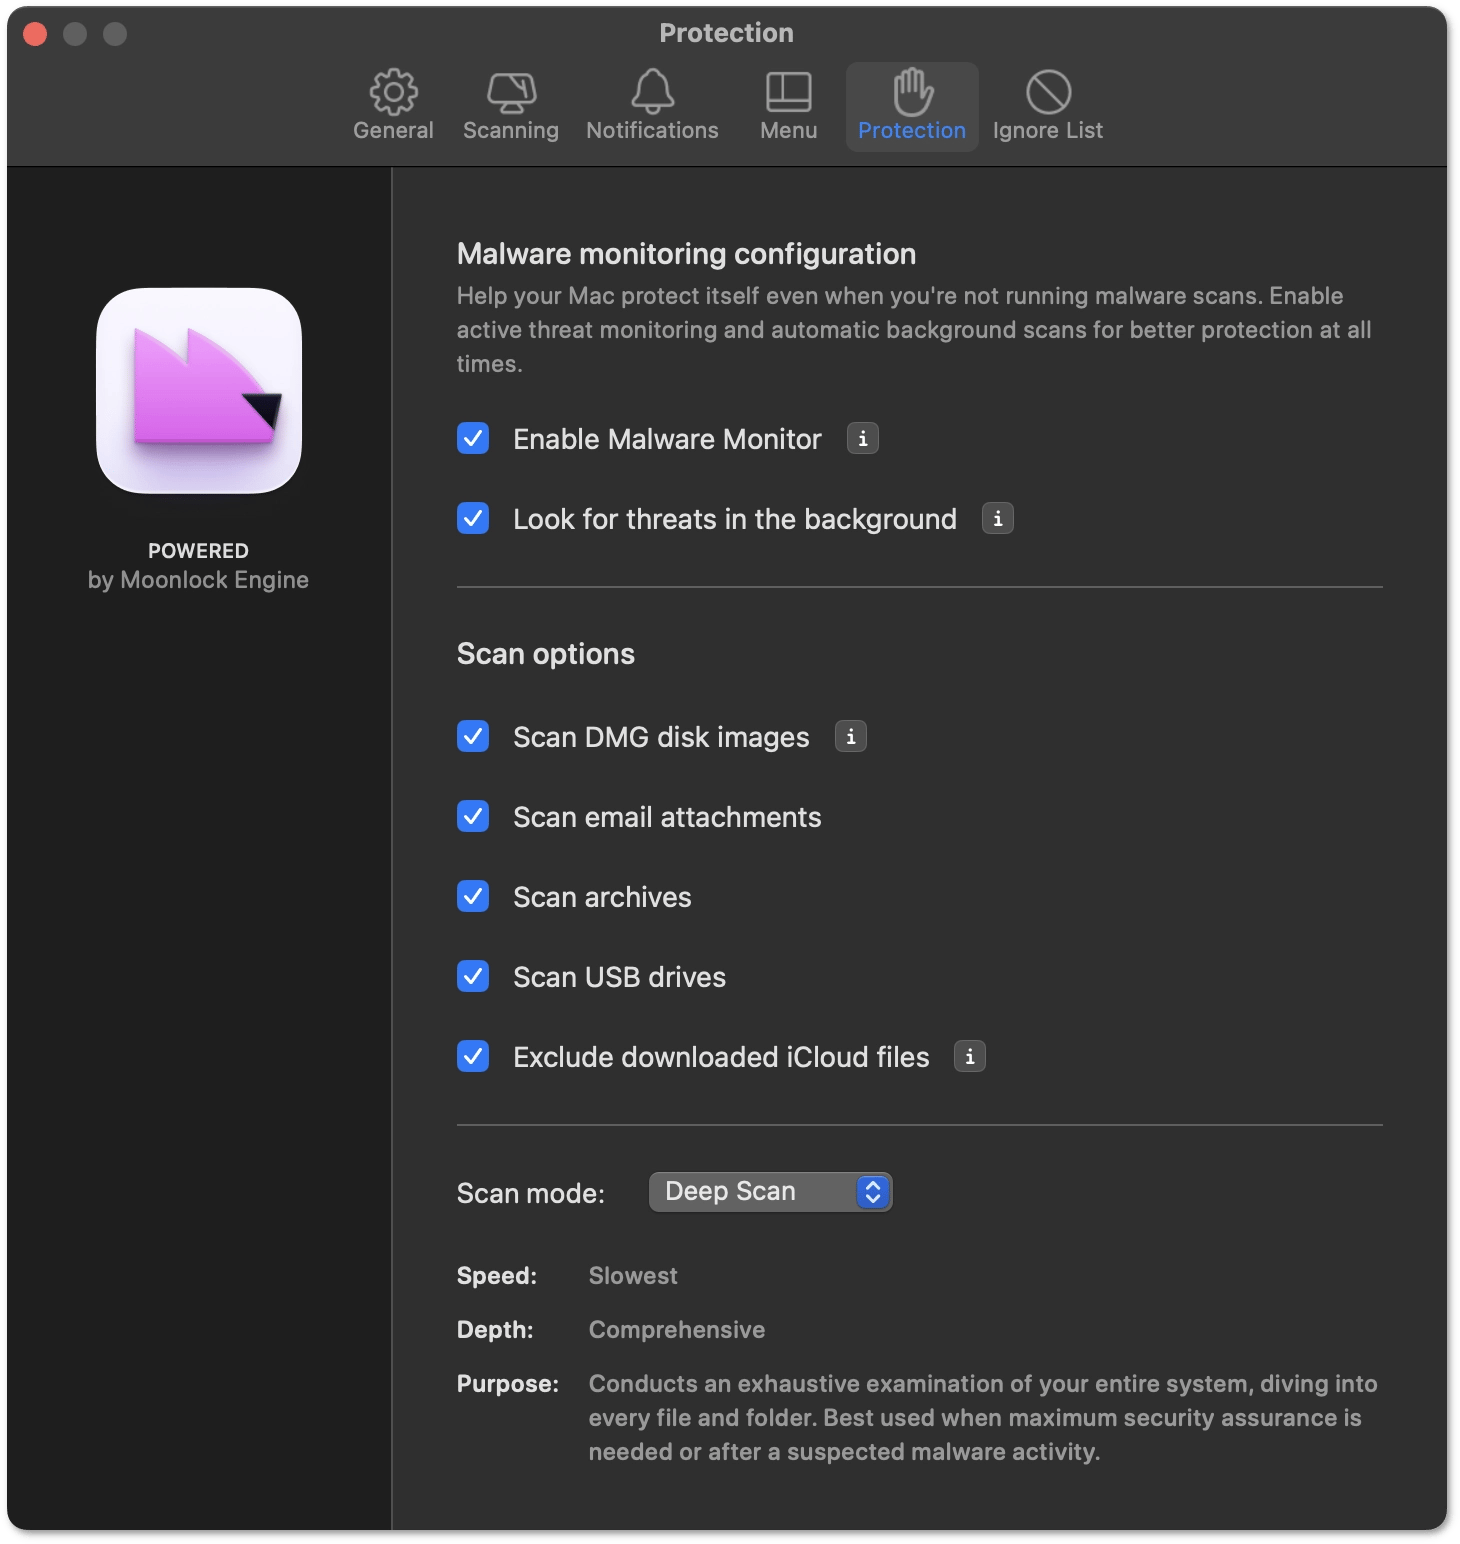Open the Notifications tab

pos(652,106)
